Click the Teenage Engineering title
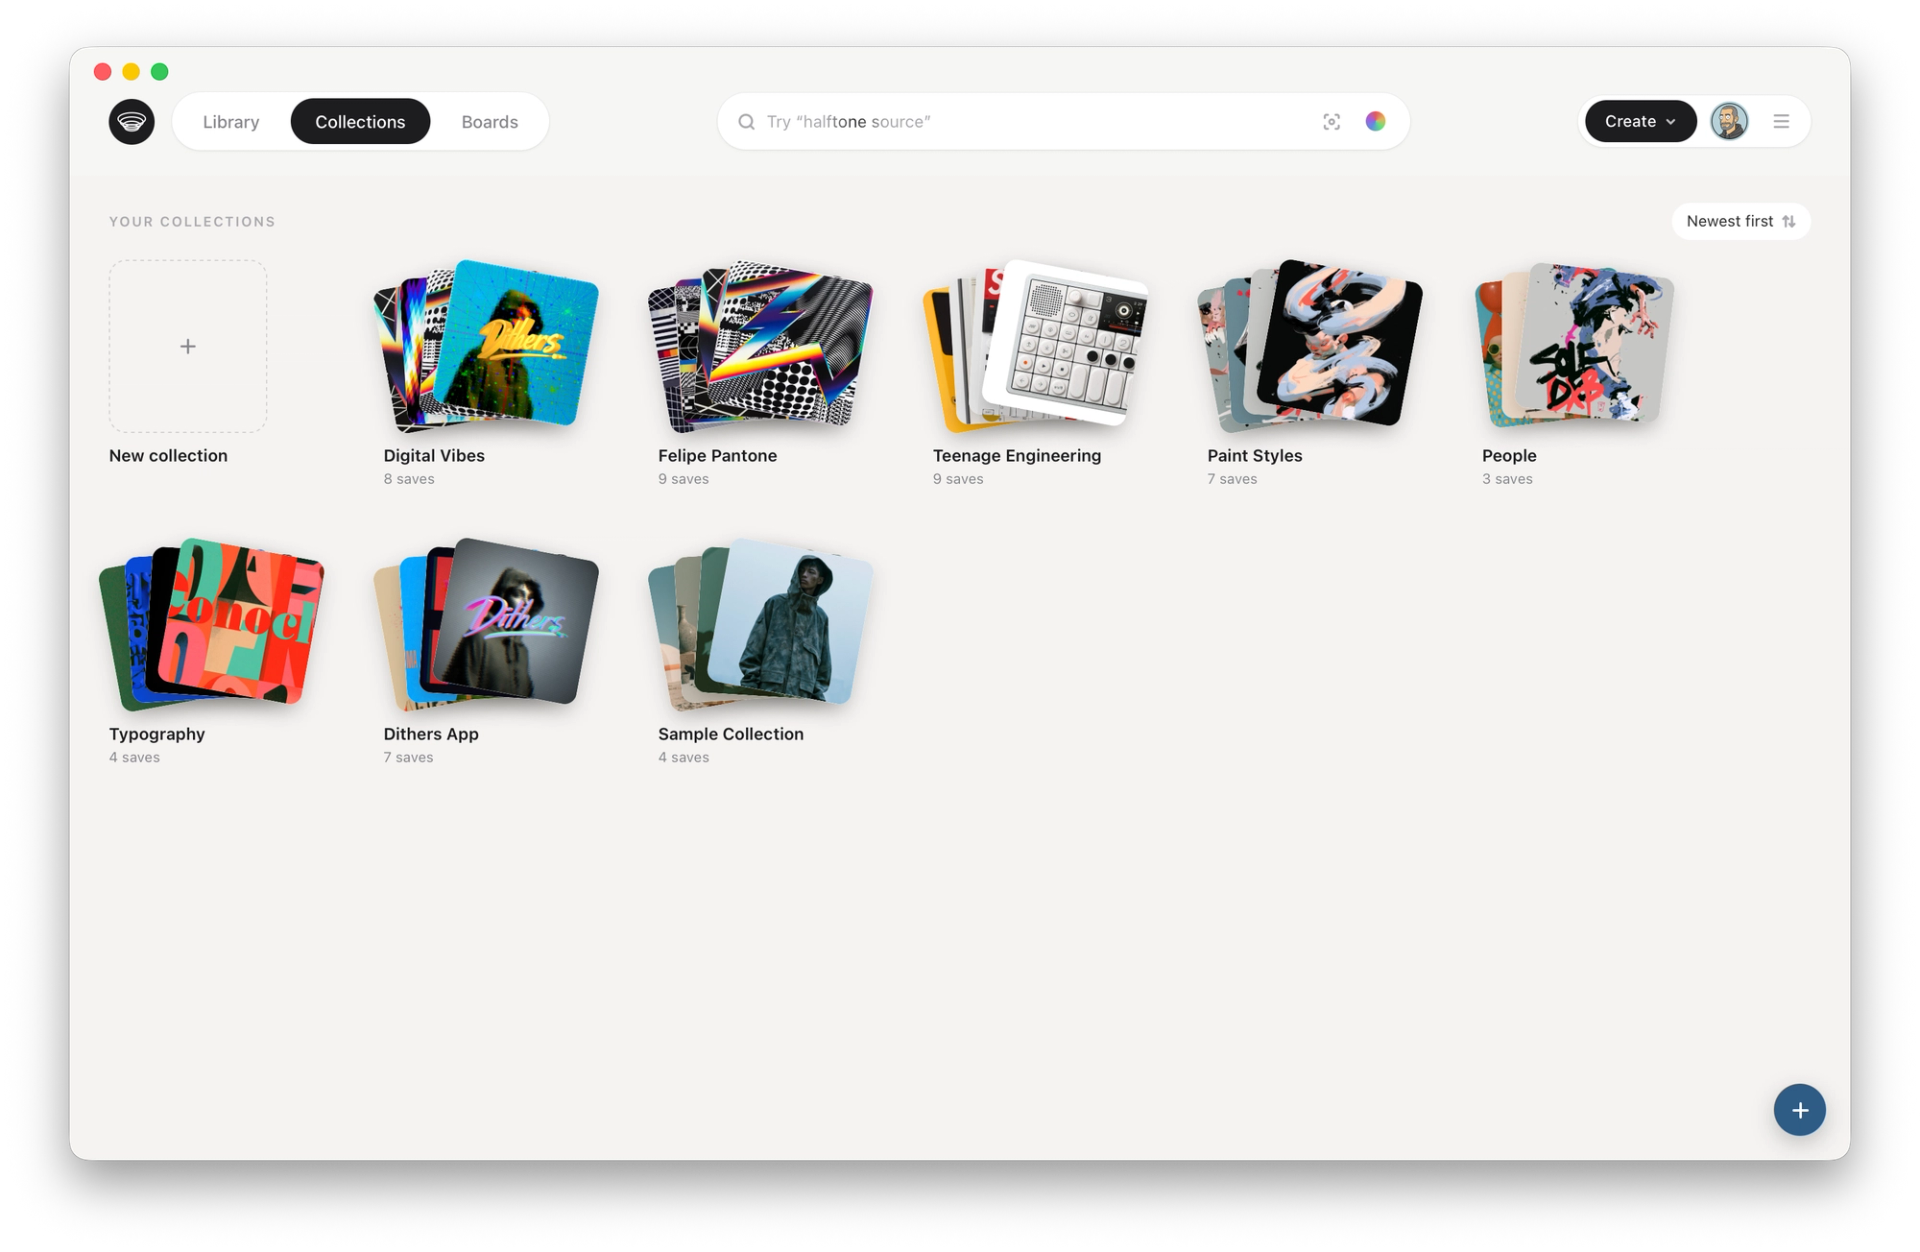This screenshot has height=1252, width=1920. click(x=1016, y=455)
